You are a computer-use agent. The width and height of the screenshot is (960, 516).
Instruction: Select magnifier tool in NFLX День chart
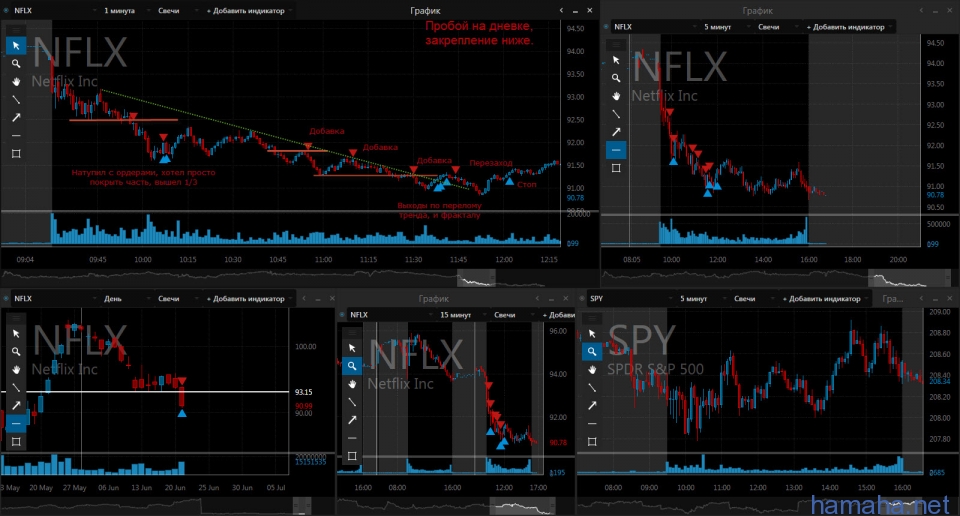[16, 351]
